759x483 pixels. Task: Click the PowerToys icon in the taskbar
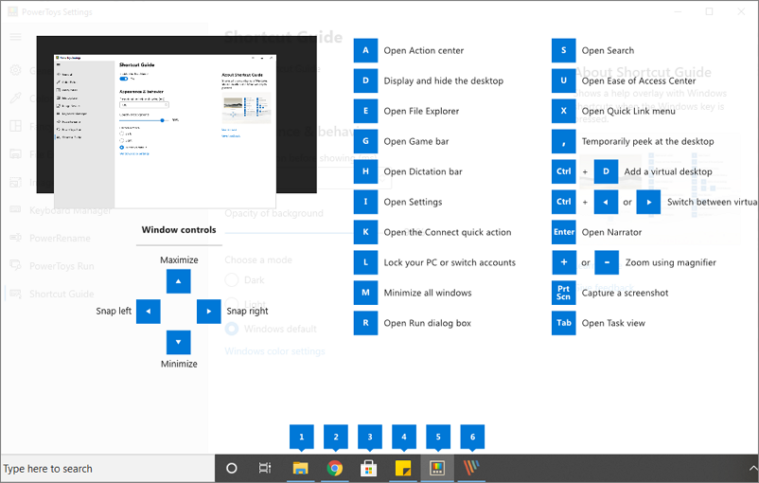pyautogui.click(x=437, y=468)
